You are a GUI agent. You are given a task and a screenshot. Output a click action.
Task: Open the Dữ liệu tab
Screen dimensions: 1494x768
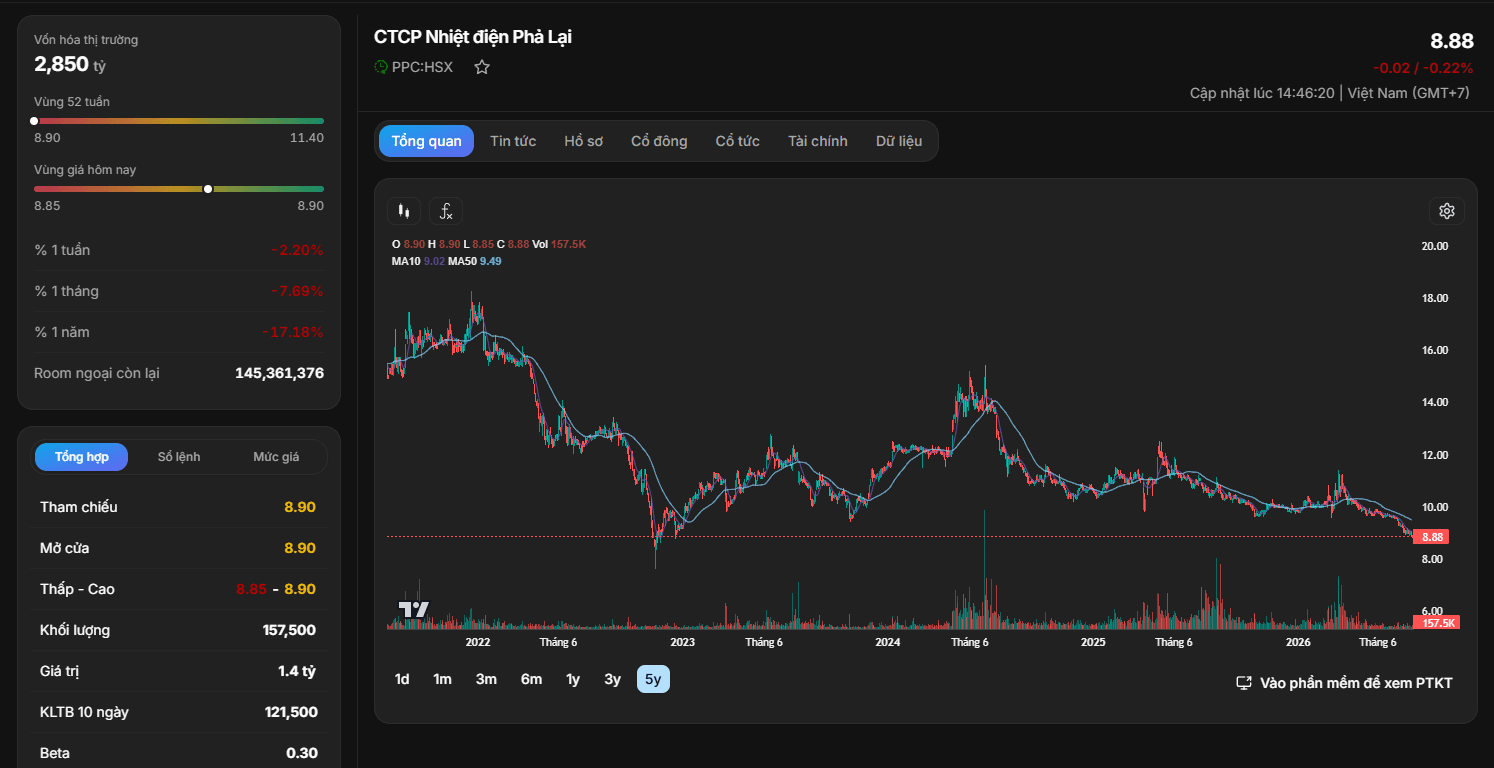[899, 141]
